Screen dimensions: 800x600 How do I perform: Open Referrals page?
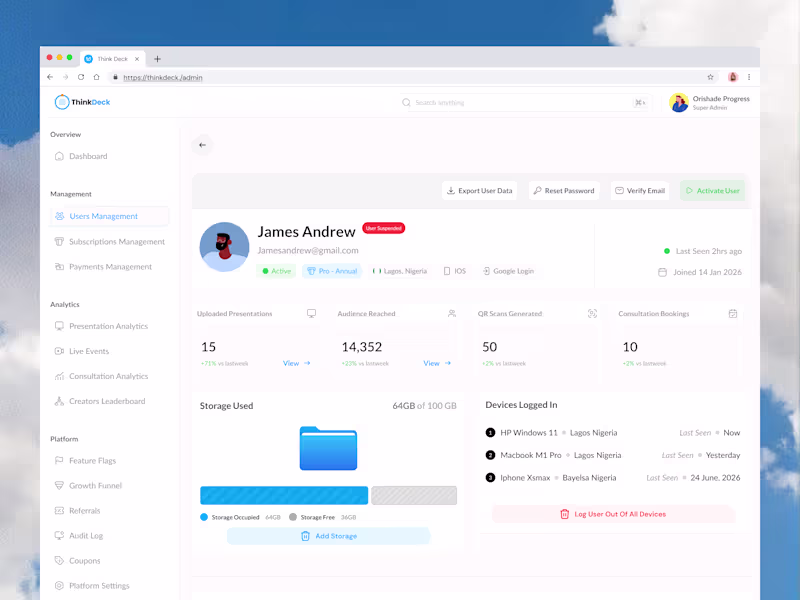tap(77, 511)
